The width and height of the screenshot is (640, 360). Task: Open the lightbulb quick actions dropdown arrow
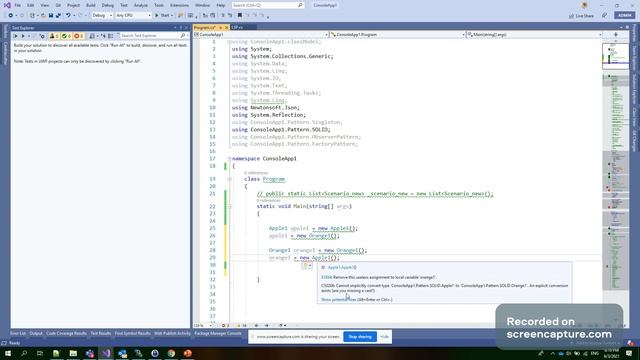pyautogui.click(x=310, y=266)
